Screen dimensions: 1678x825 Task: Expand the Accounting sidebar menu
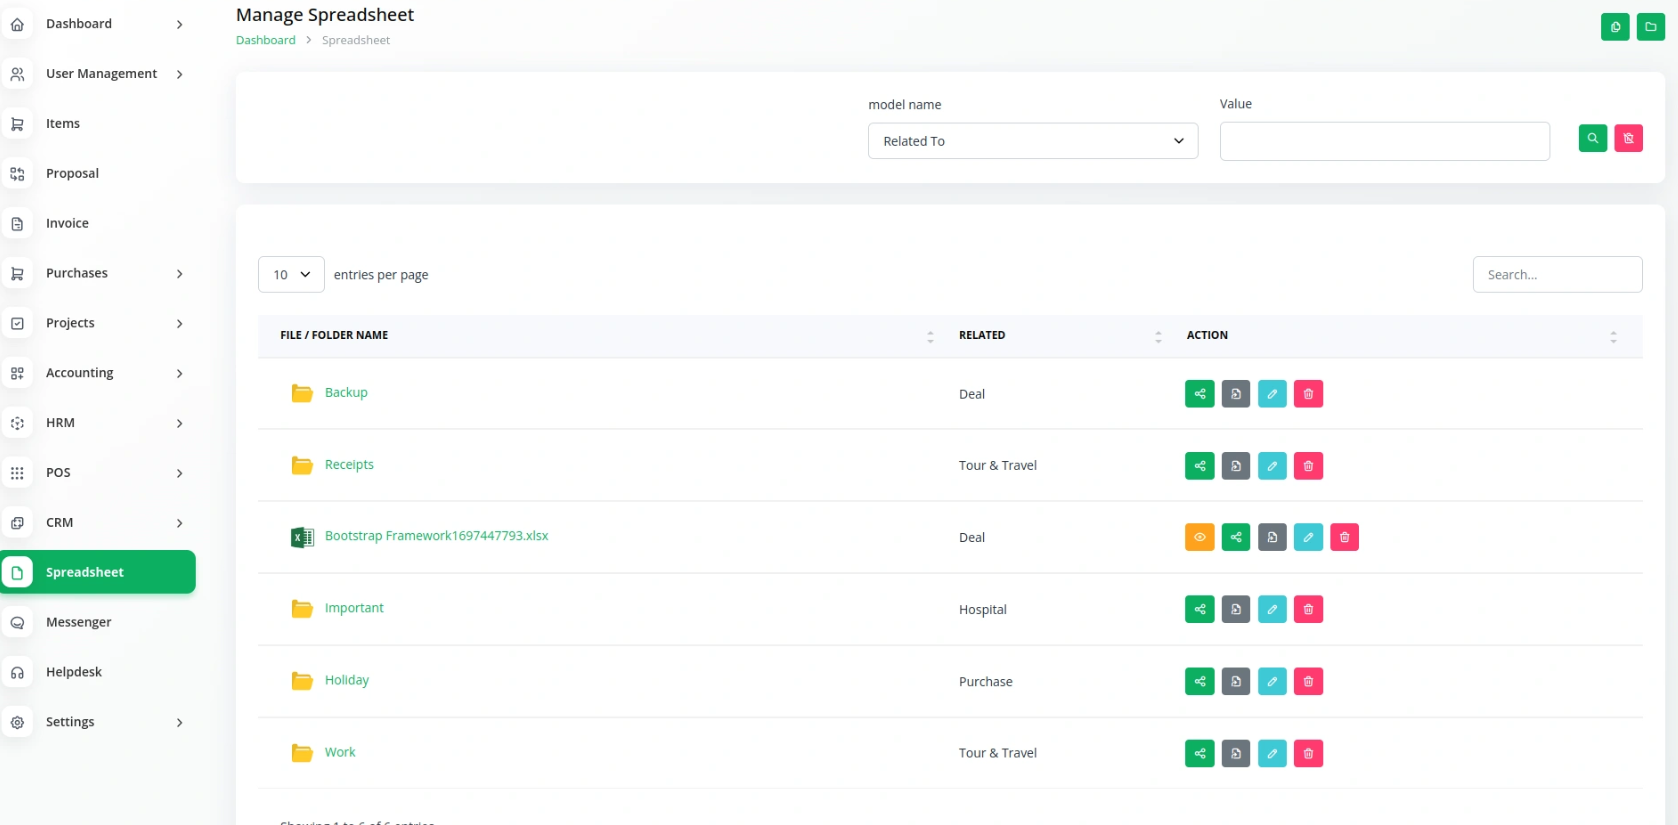point(98,373)
